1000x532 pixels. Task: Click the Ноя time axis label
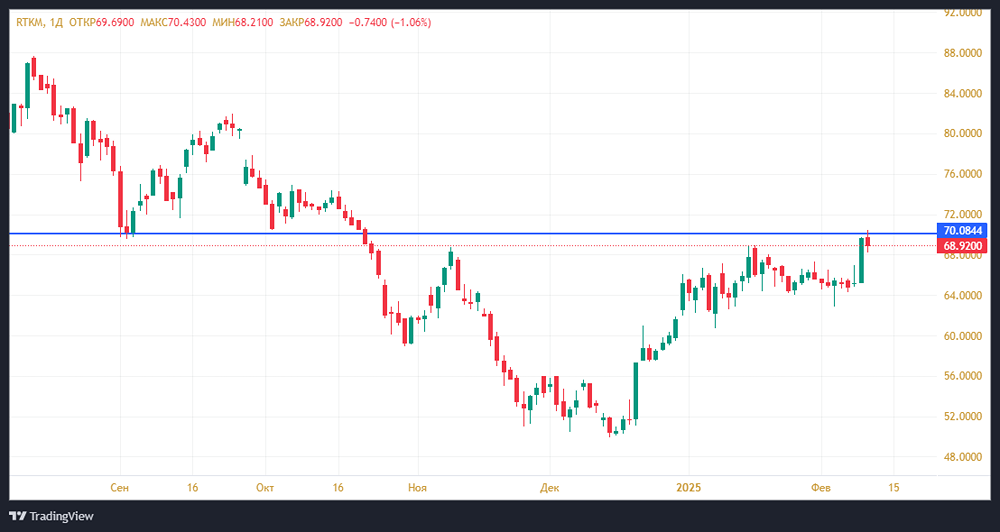point(417,487)
